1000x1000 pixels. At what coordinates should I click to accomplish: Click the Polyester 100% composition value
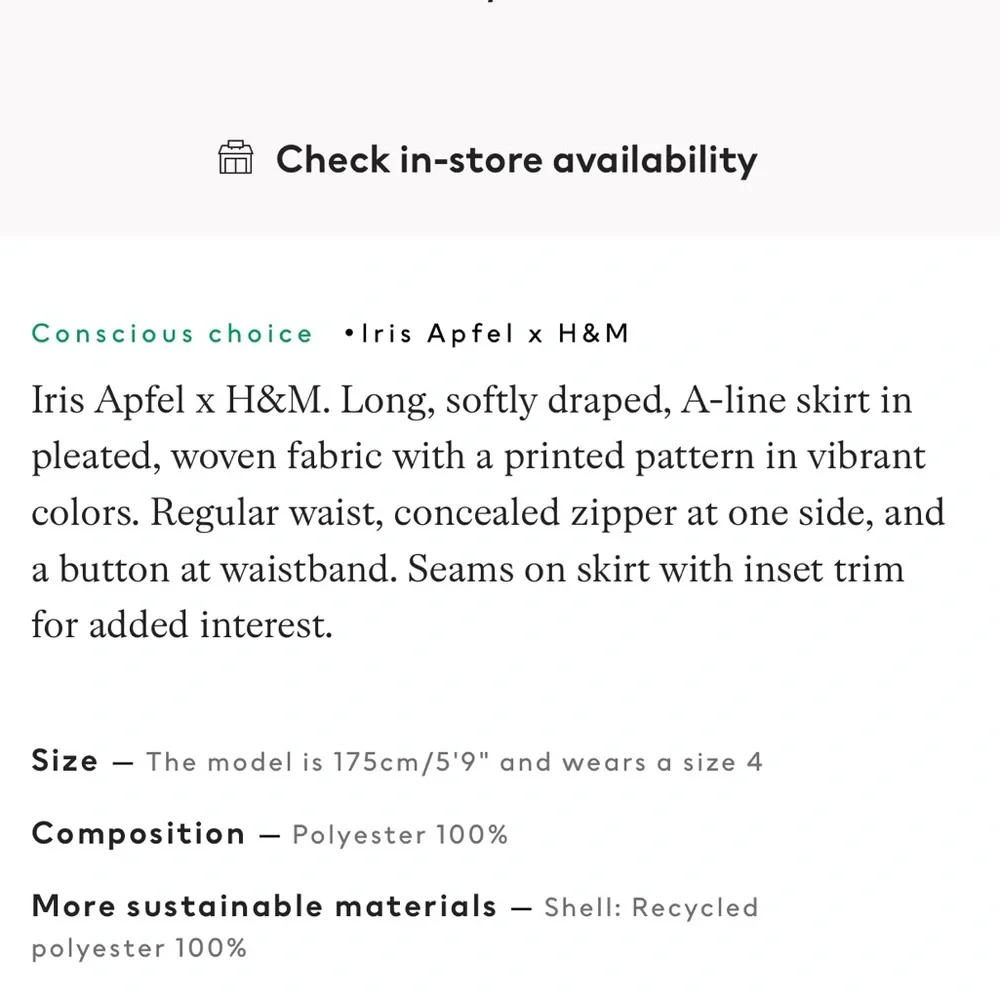click(x=400, y=835)
